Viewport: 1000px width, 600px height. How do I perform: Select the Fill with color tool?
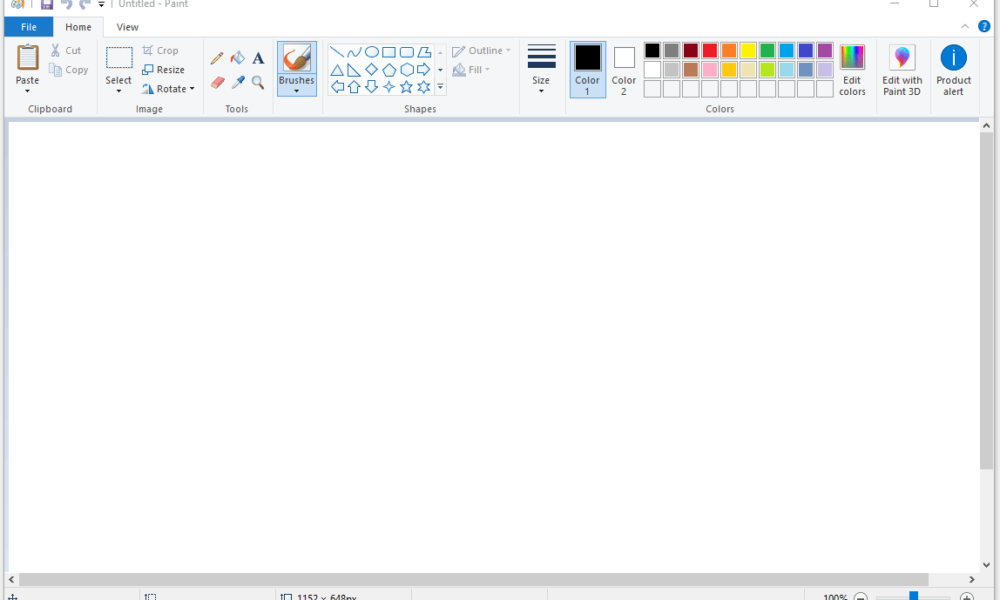(x=237, y=57)
